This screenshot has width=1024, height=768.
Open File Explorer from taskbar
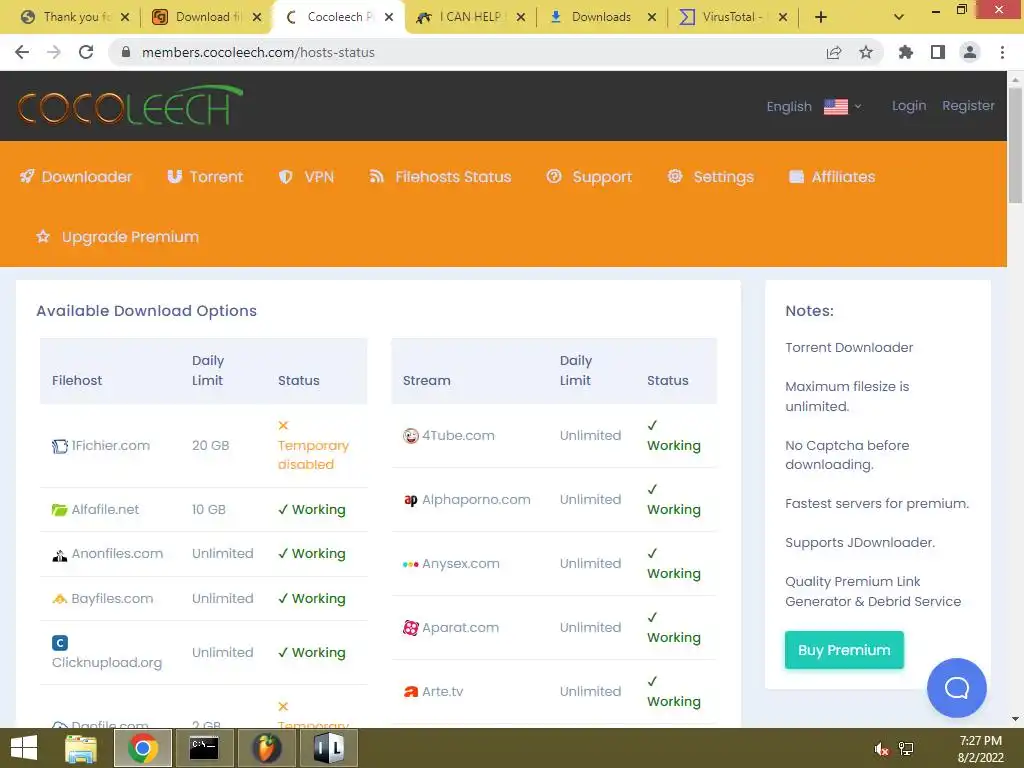(81, 748)
